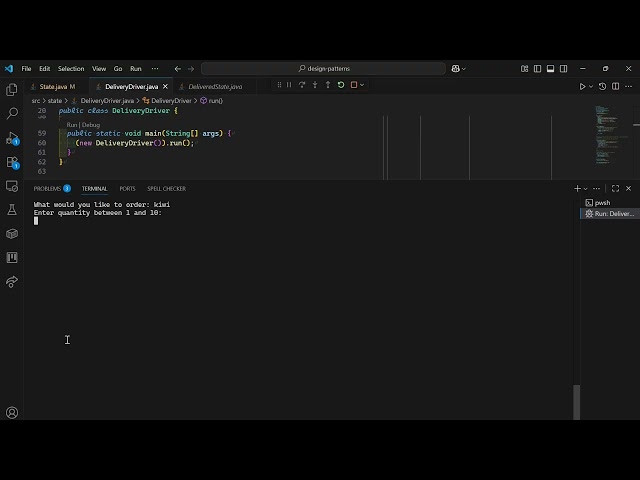This screenshot has height=480, width=640.
Task: Close the DeliveryDriver.java tab
Action: [x=165, y=87]
